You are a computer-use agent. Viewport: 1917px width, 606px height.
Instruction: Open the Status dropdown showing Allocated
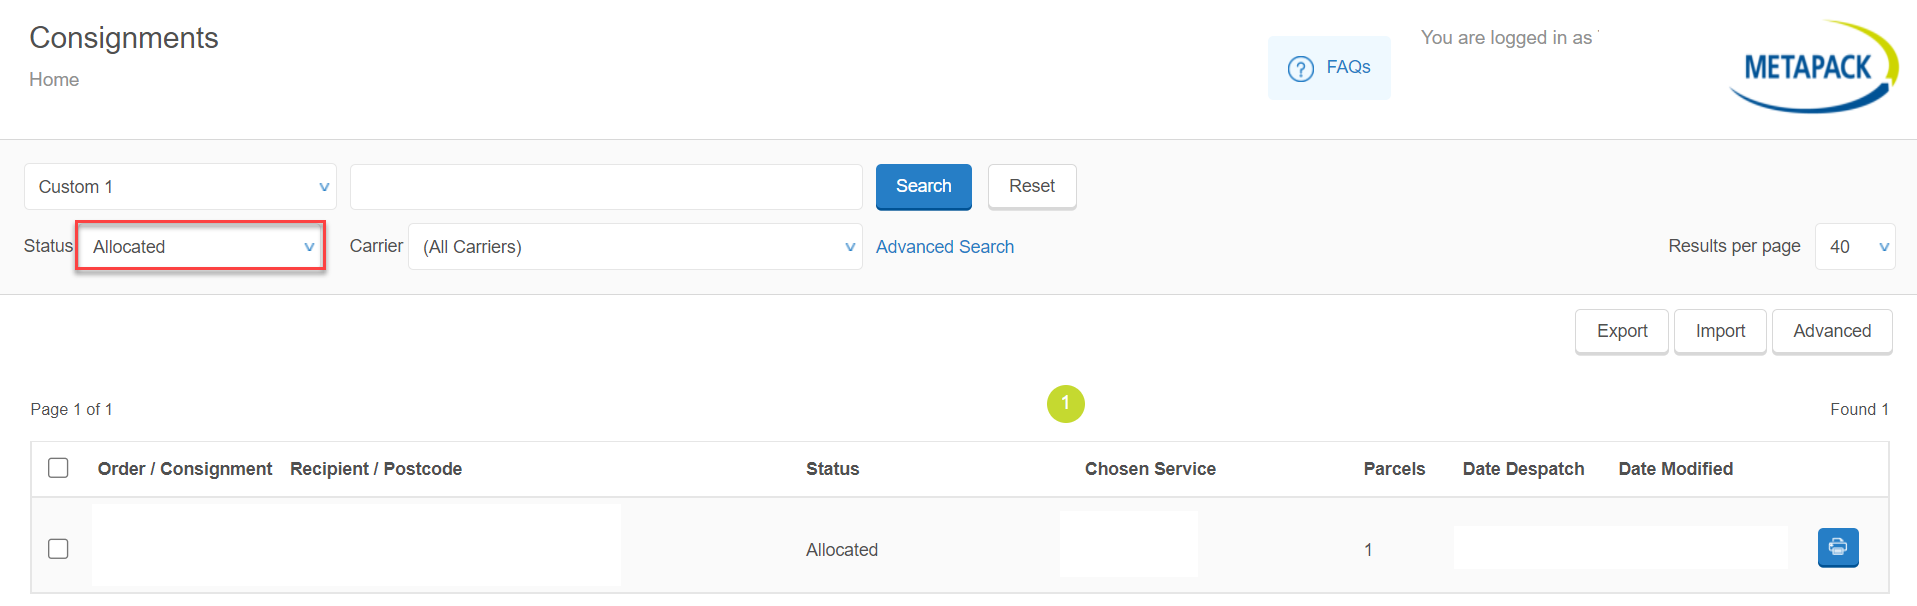[201, 246]
